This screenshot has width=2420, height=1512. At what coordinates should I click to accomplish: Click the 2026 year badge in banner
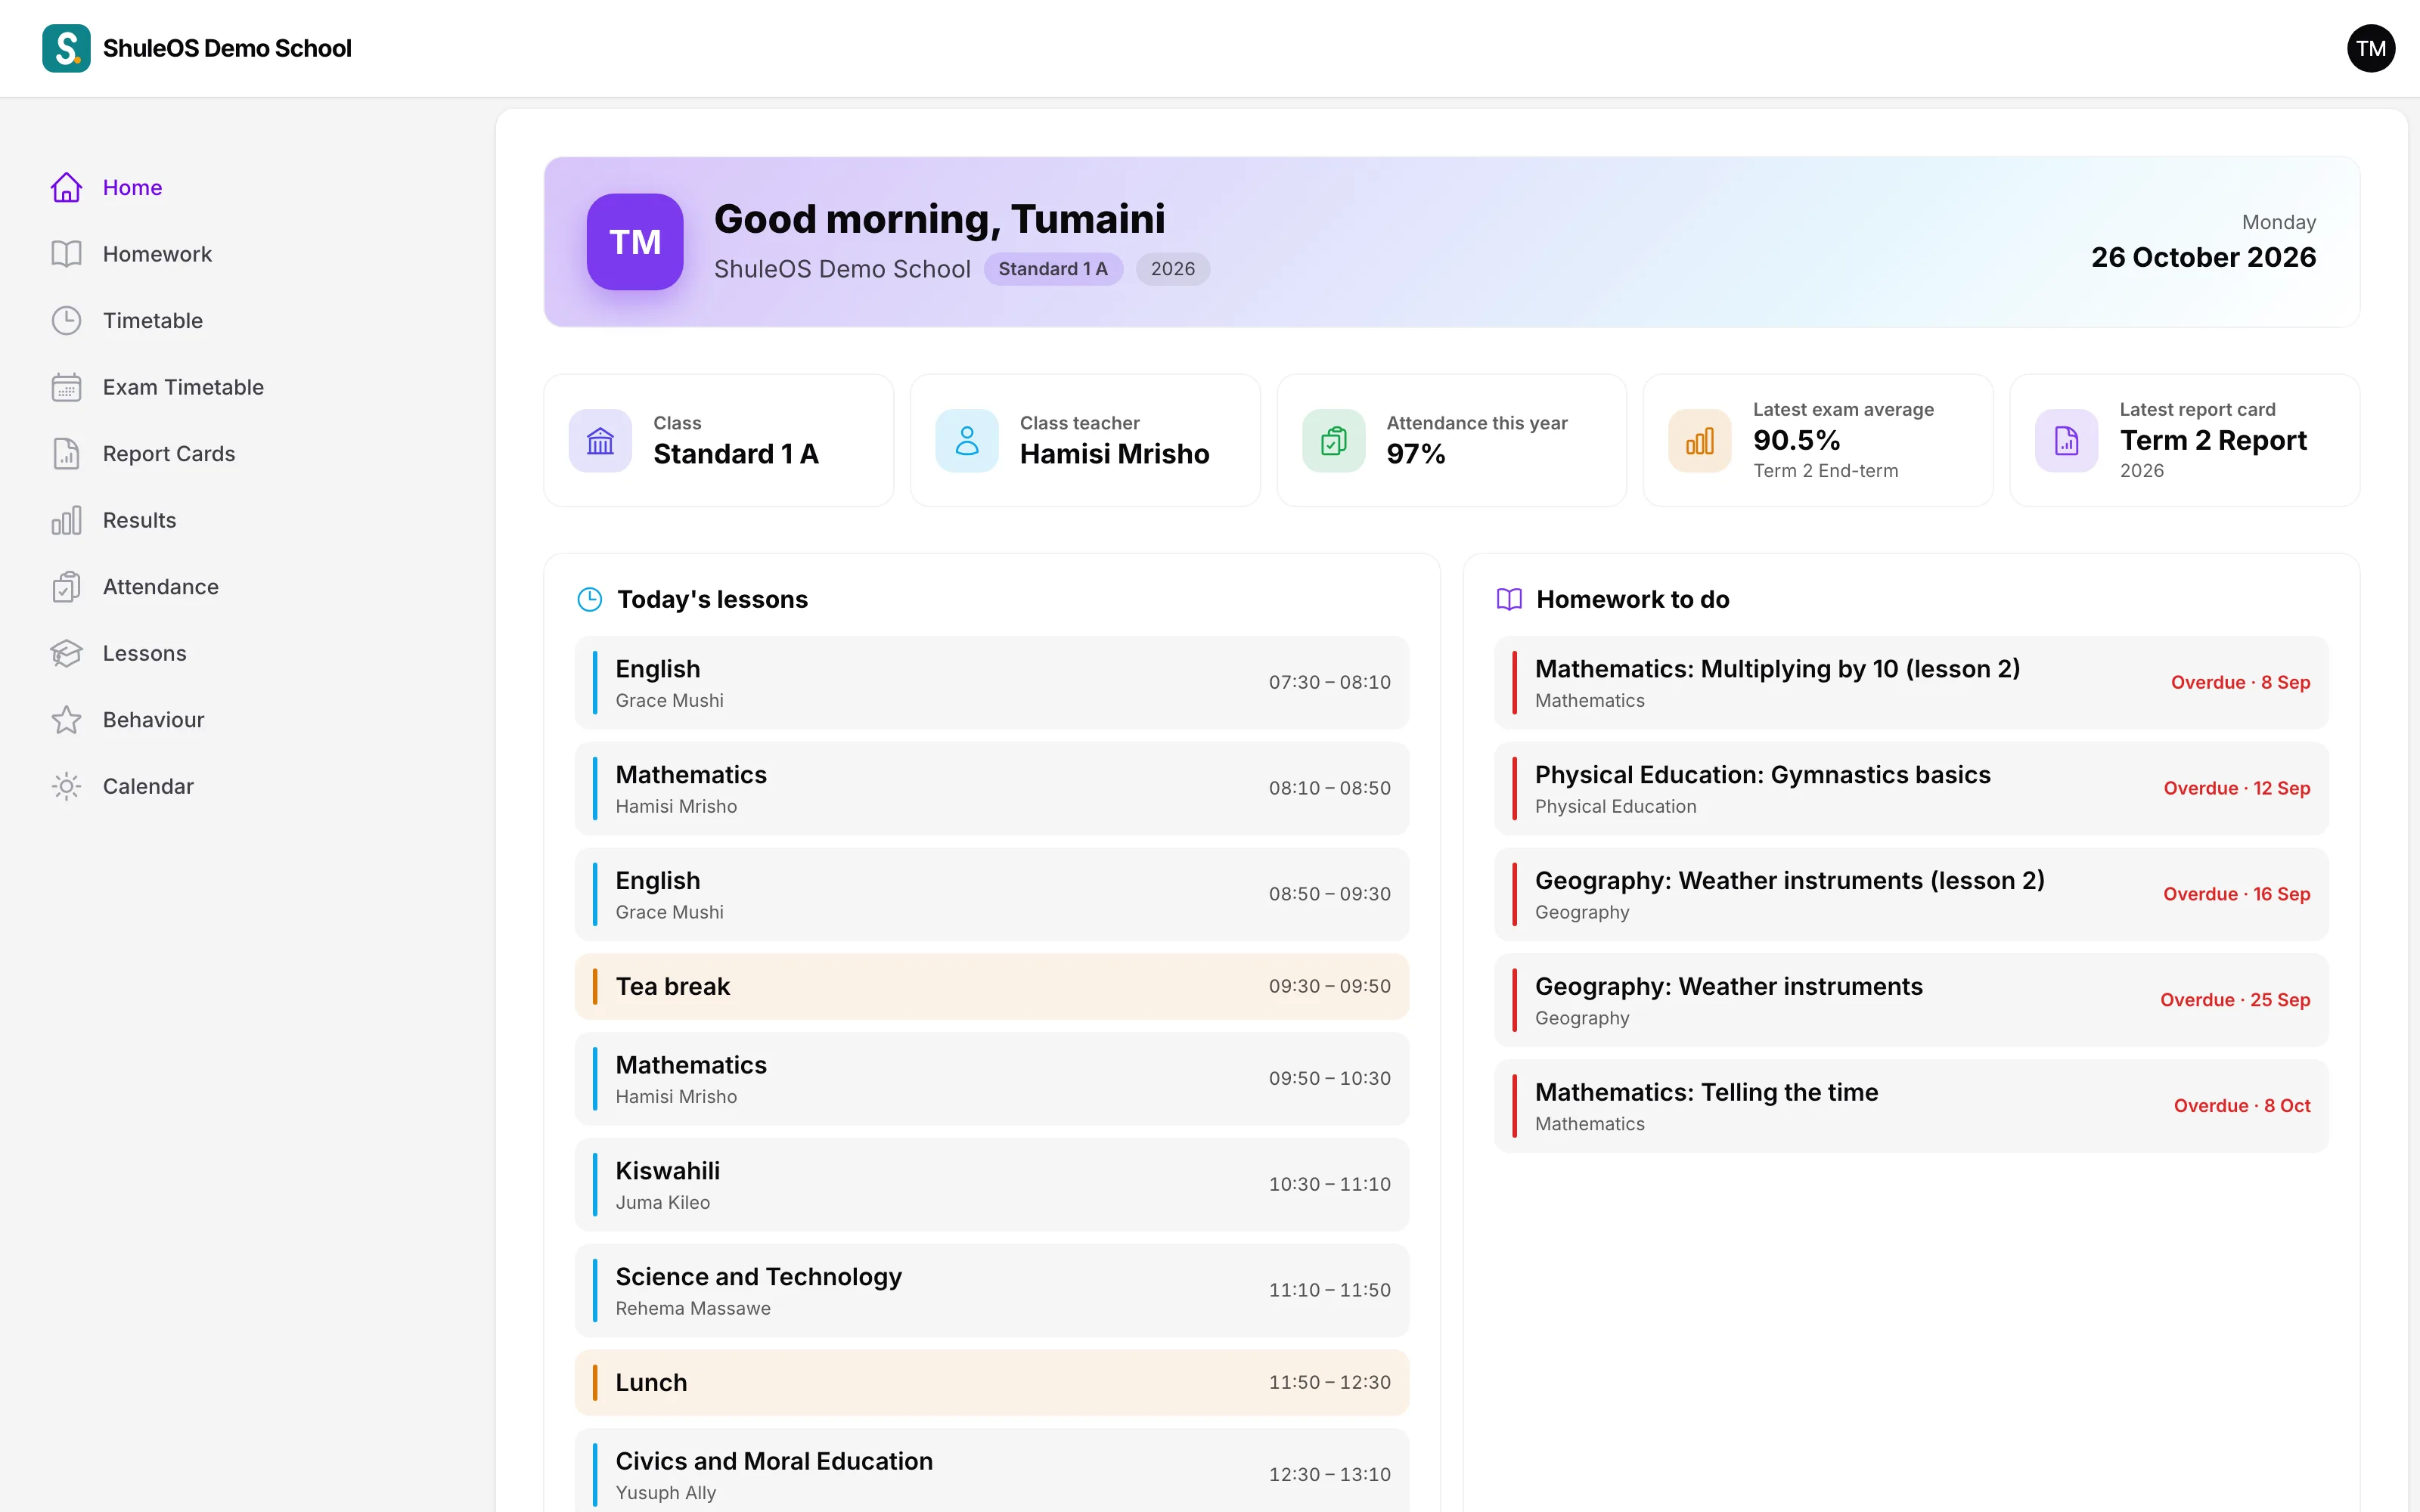pos(1172,269)
